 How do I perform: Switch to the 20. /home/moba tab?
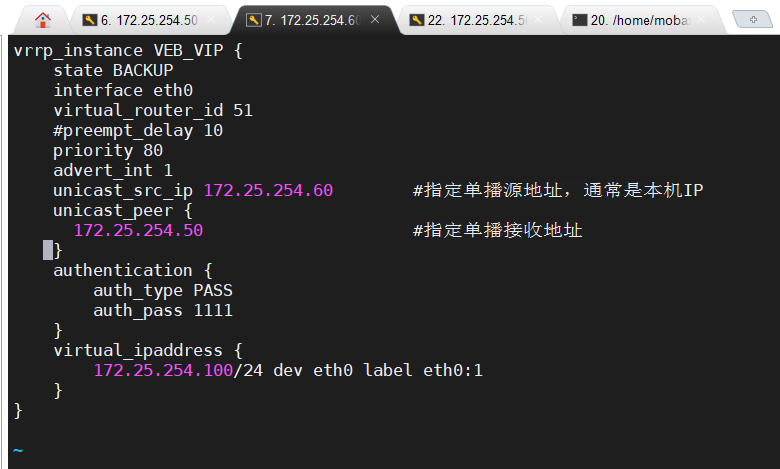point(641,20)
